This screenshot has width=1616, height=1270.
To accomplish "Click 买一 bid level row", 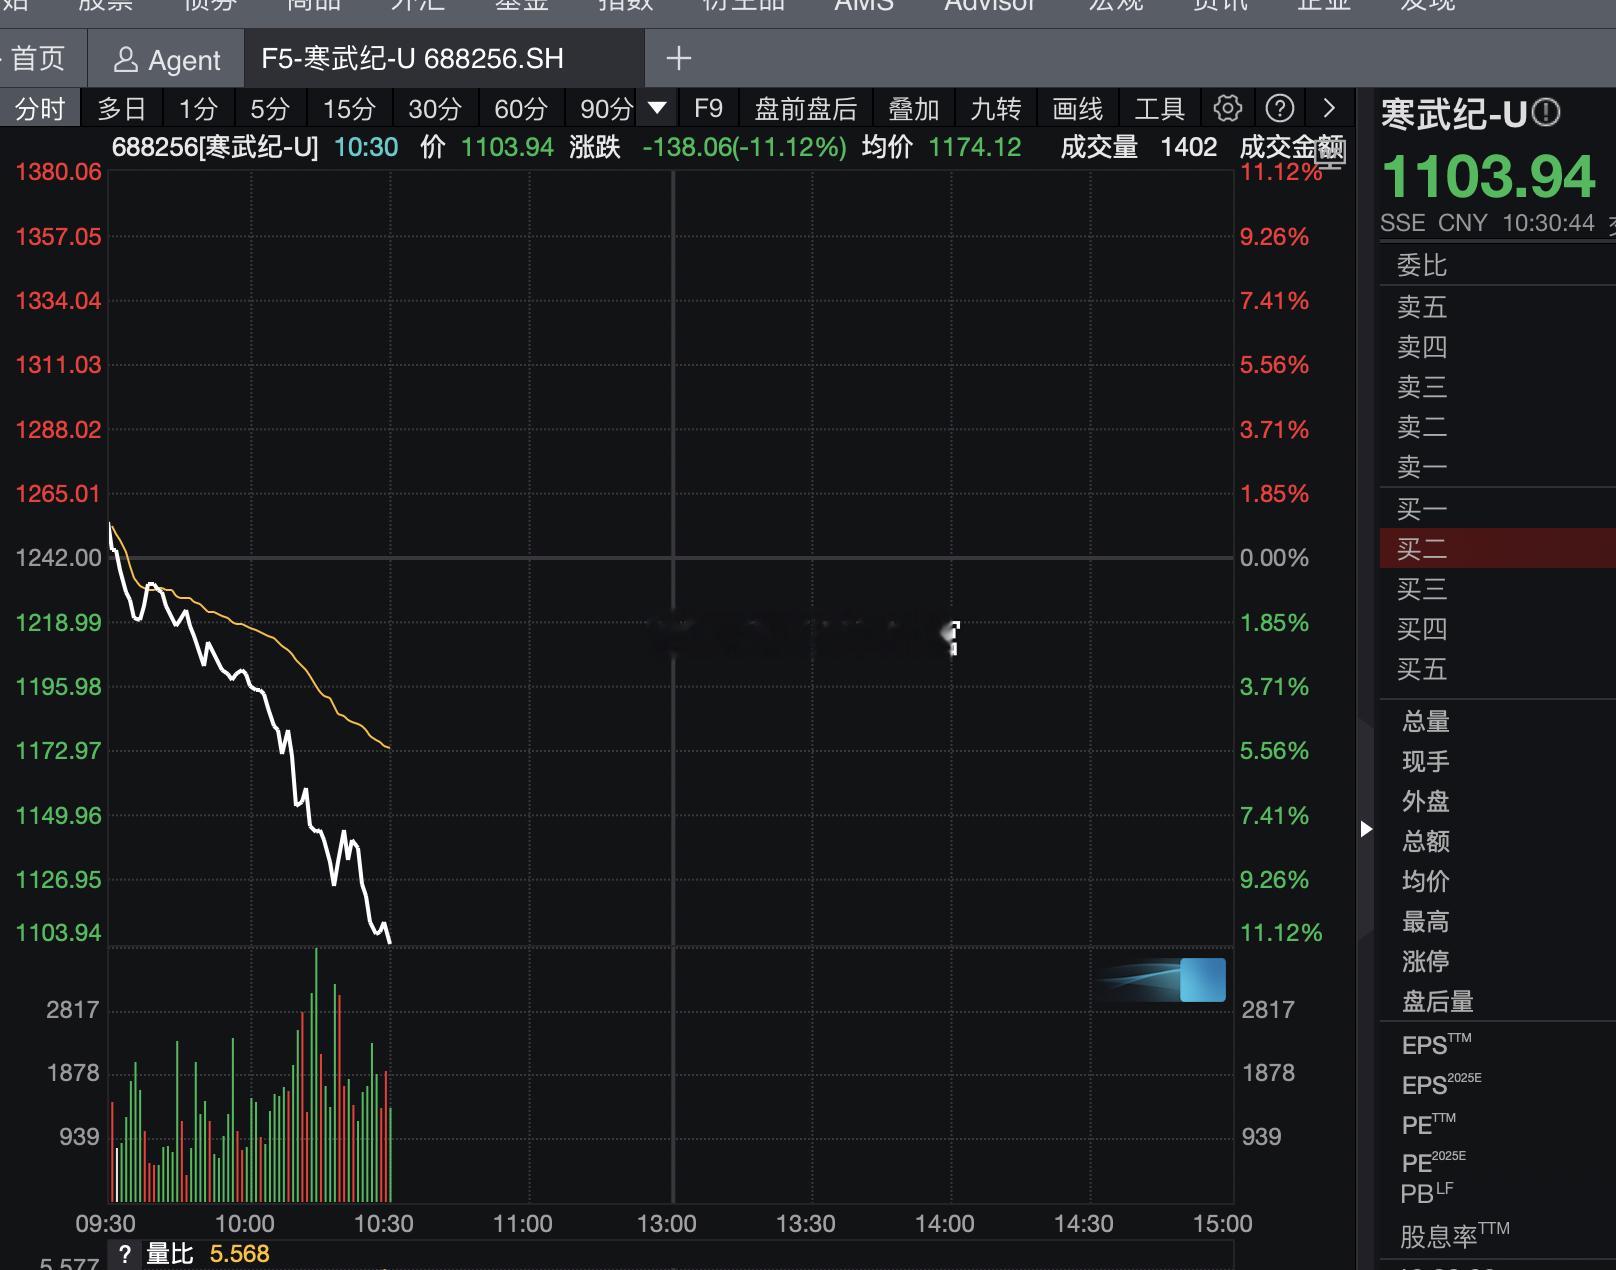I will point(1498,509).
